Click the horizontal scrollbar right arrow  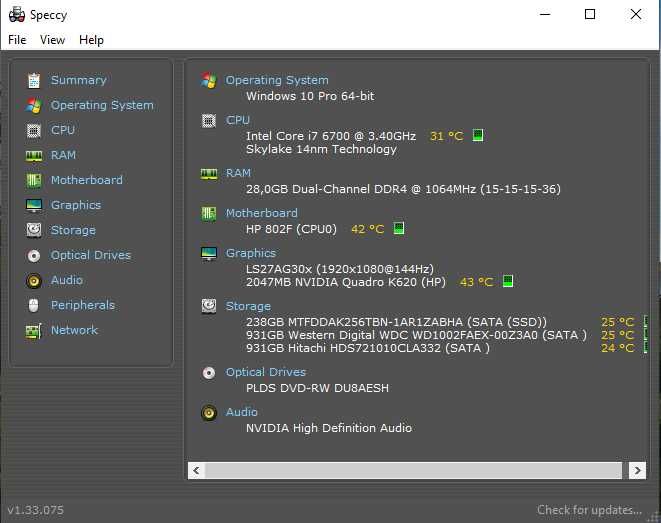[x=637, y=470]
